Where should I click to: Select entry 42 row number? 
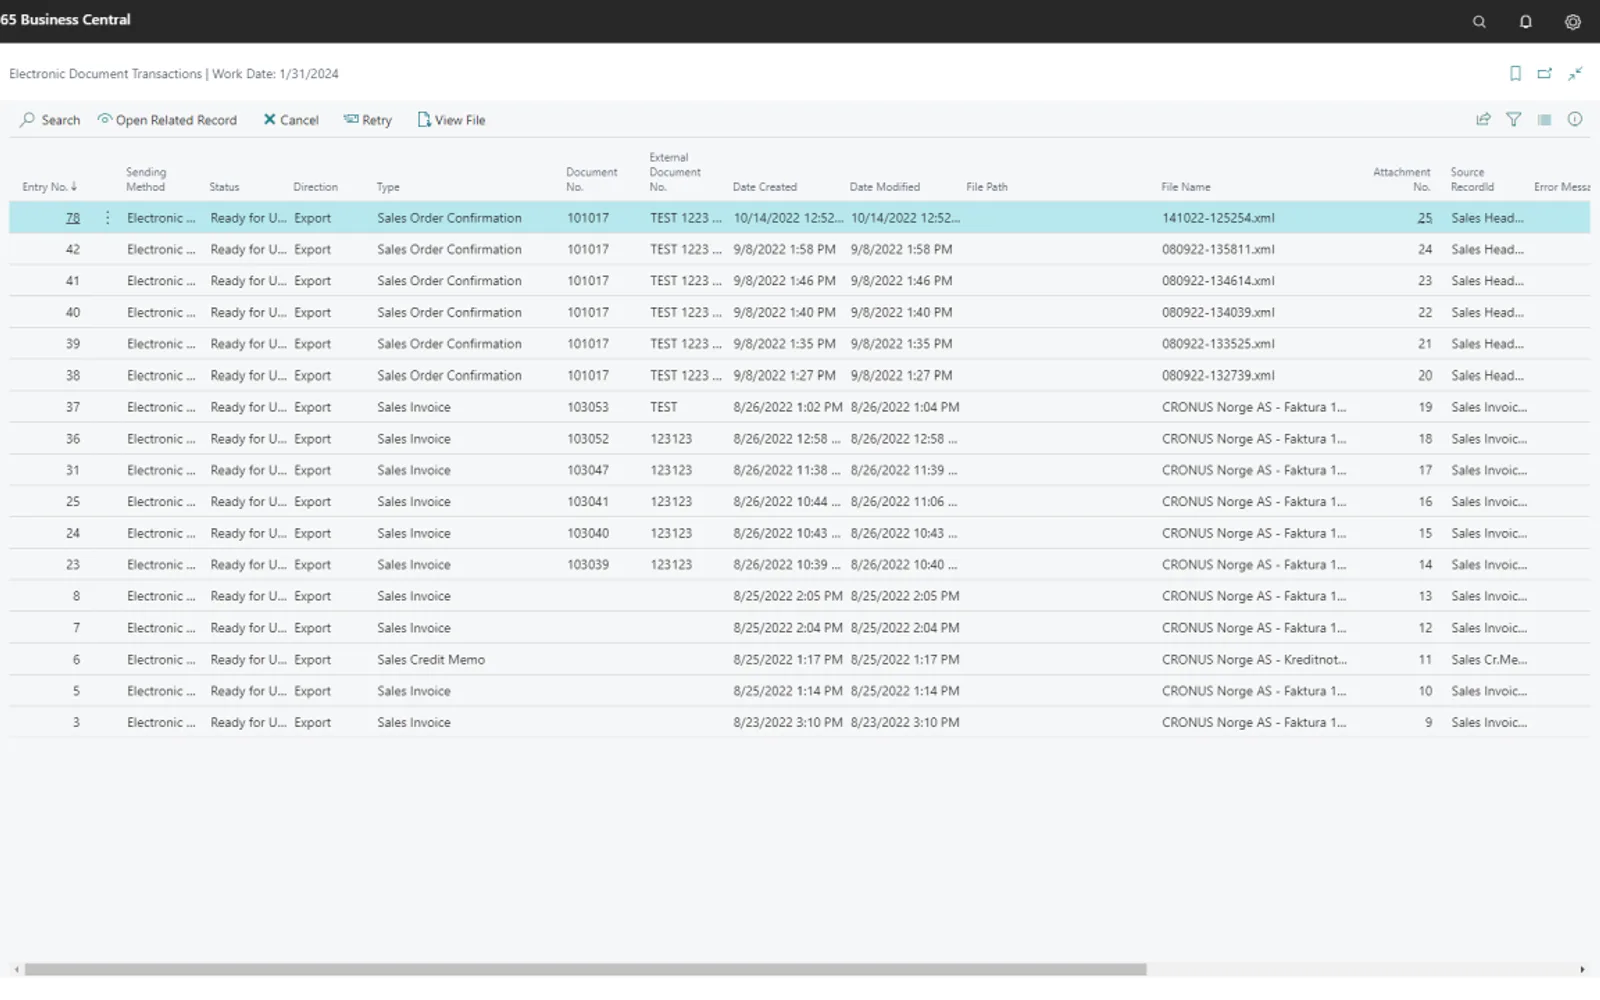[x=73, y=249]
